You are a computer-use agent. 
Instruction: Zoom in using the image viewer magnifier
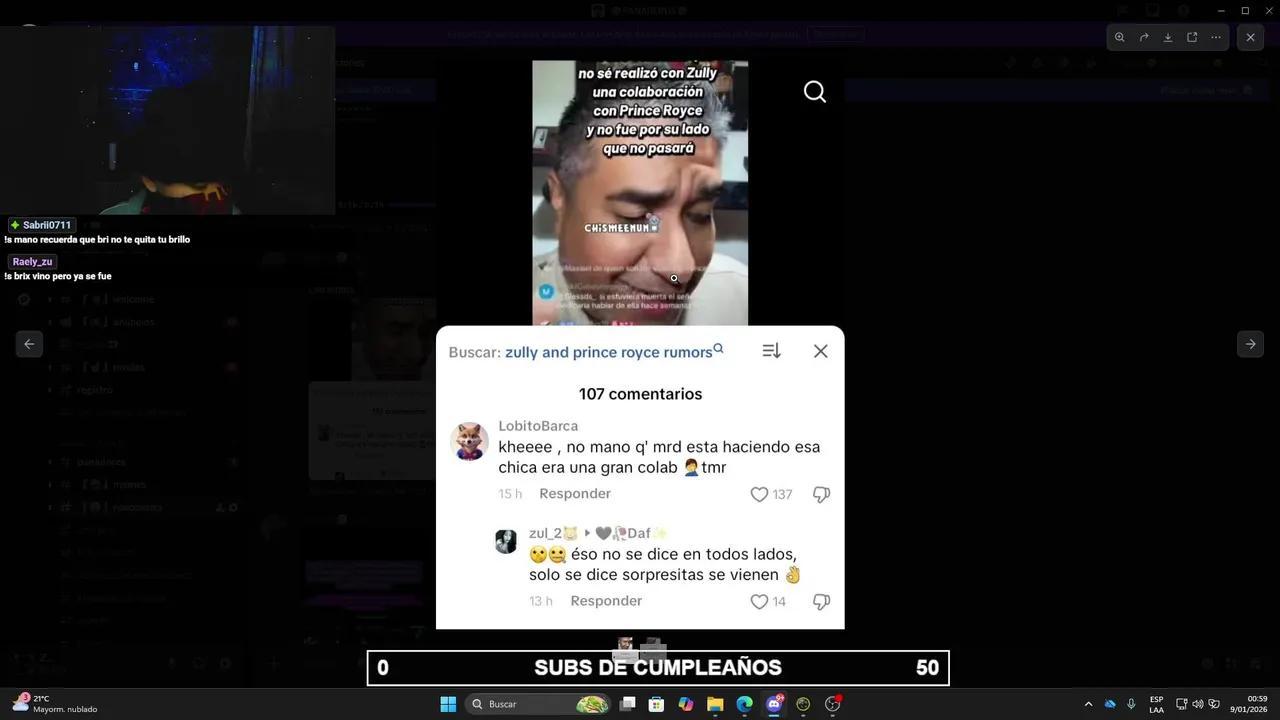click(x=1119, y=37)
